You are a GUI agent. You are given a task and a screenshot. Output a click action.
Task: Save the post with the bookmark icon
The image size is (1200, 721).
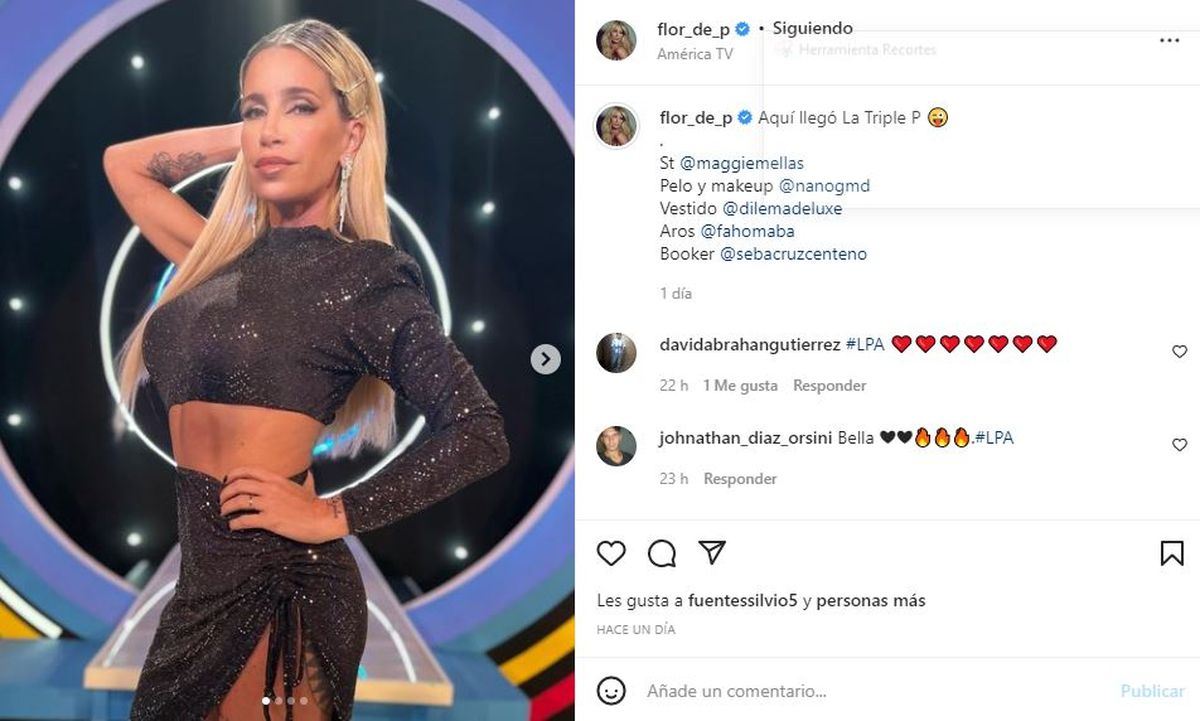(1172, 553)
